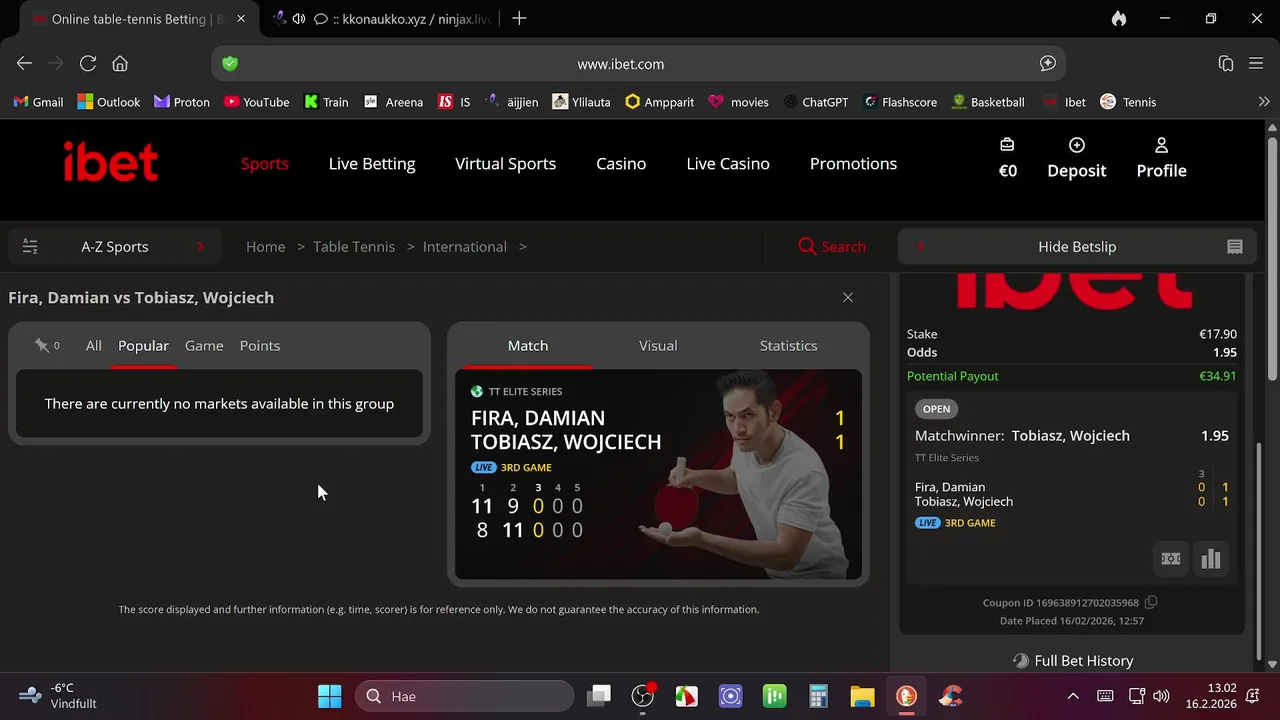Image resolution: width=1280 pixels, height=720 pixels.
Task: Open the Basketball bookmark
Action: [x=988, y=102]
